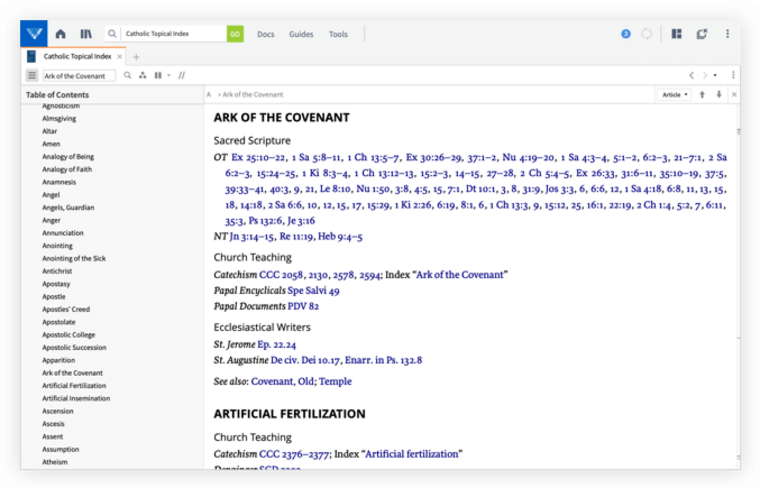Image resolution: width=760 pixels, height=488 pixels.
Task: Select Atheism in table of contents
Action: [x=55, y=462]
